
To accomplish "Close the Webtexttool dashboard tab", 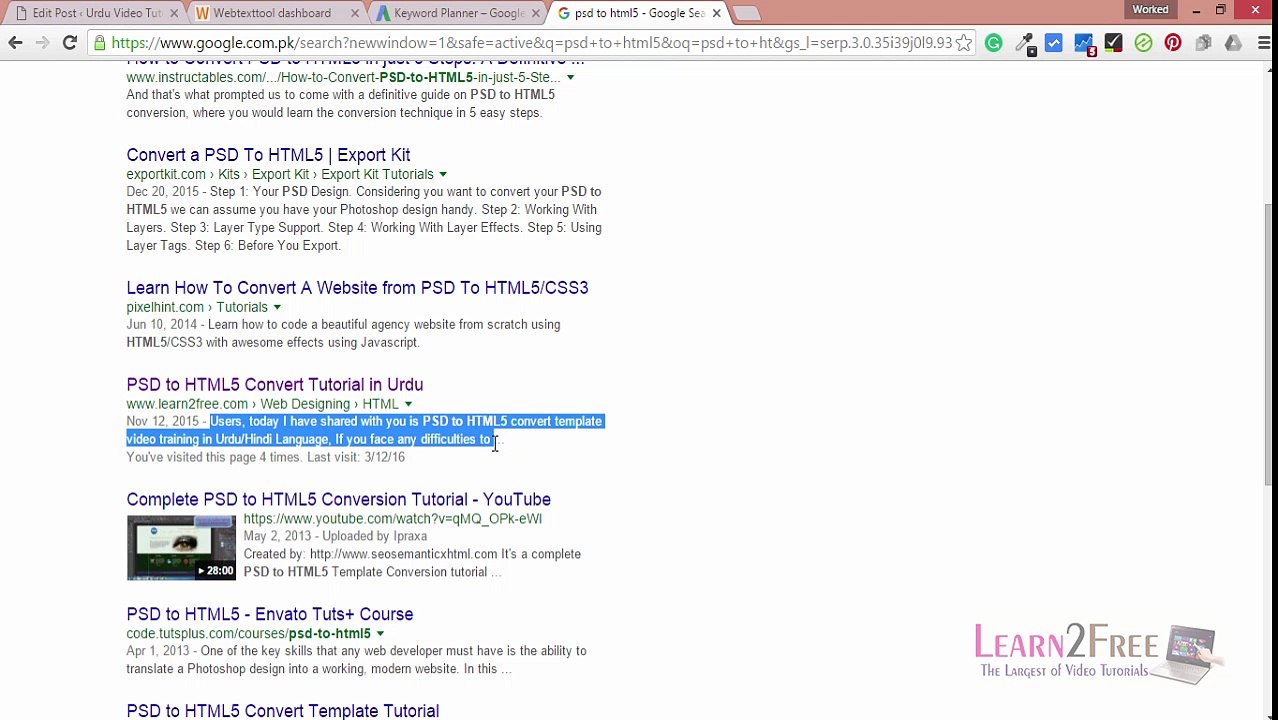I will click(x=354, y=13).
